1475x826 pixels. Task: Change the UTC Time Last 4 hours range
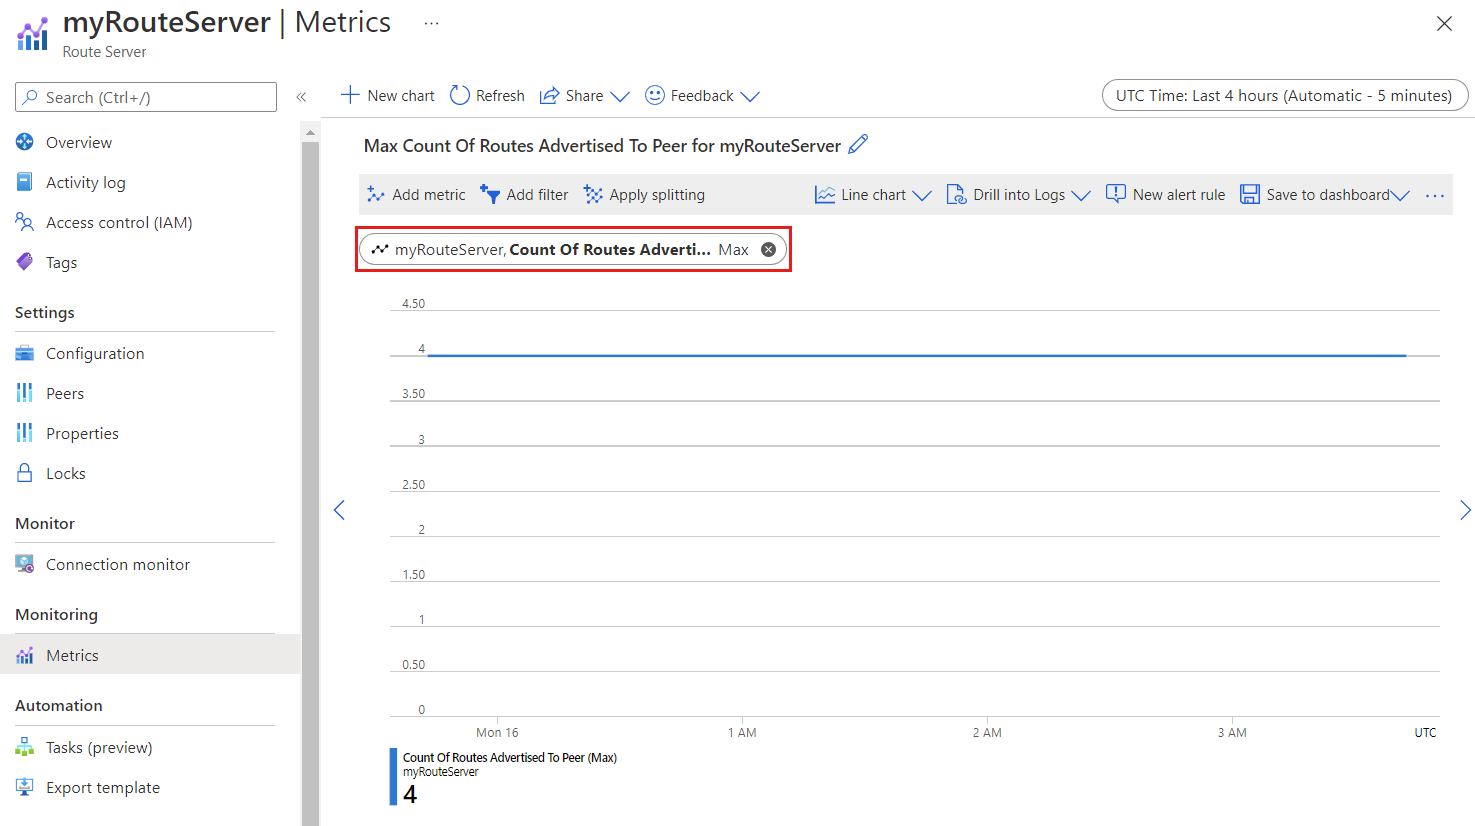coord(1284,95)
